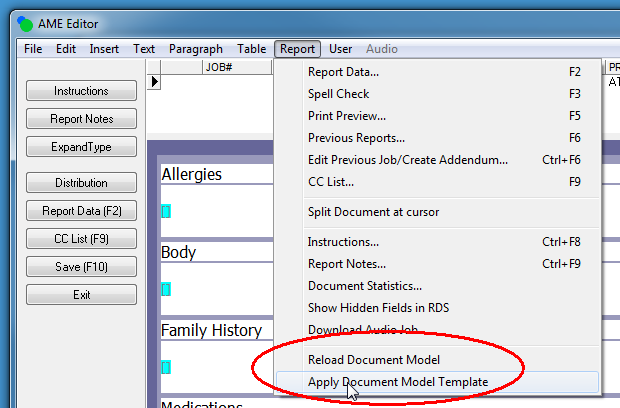
Task: Open the File menu
Action: point(33,49)
